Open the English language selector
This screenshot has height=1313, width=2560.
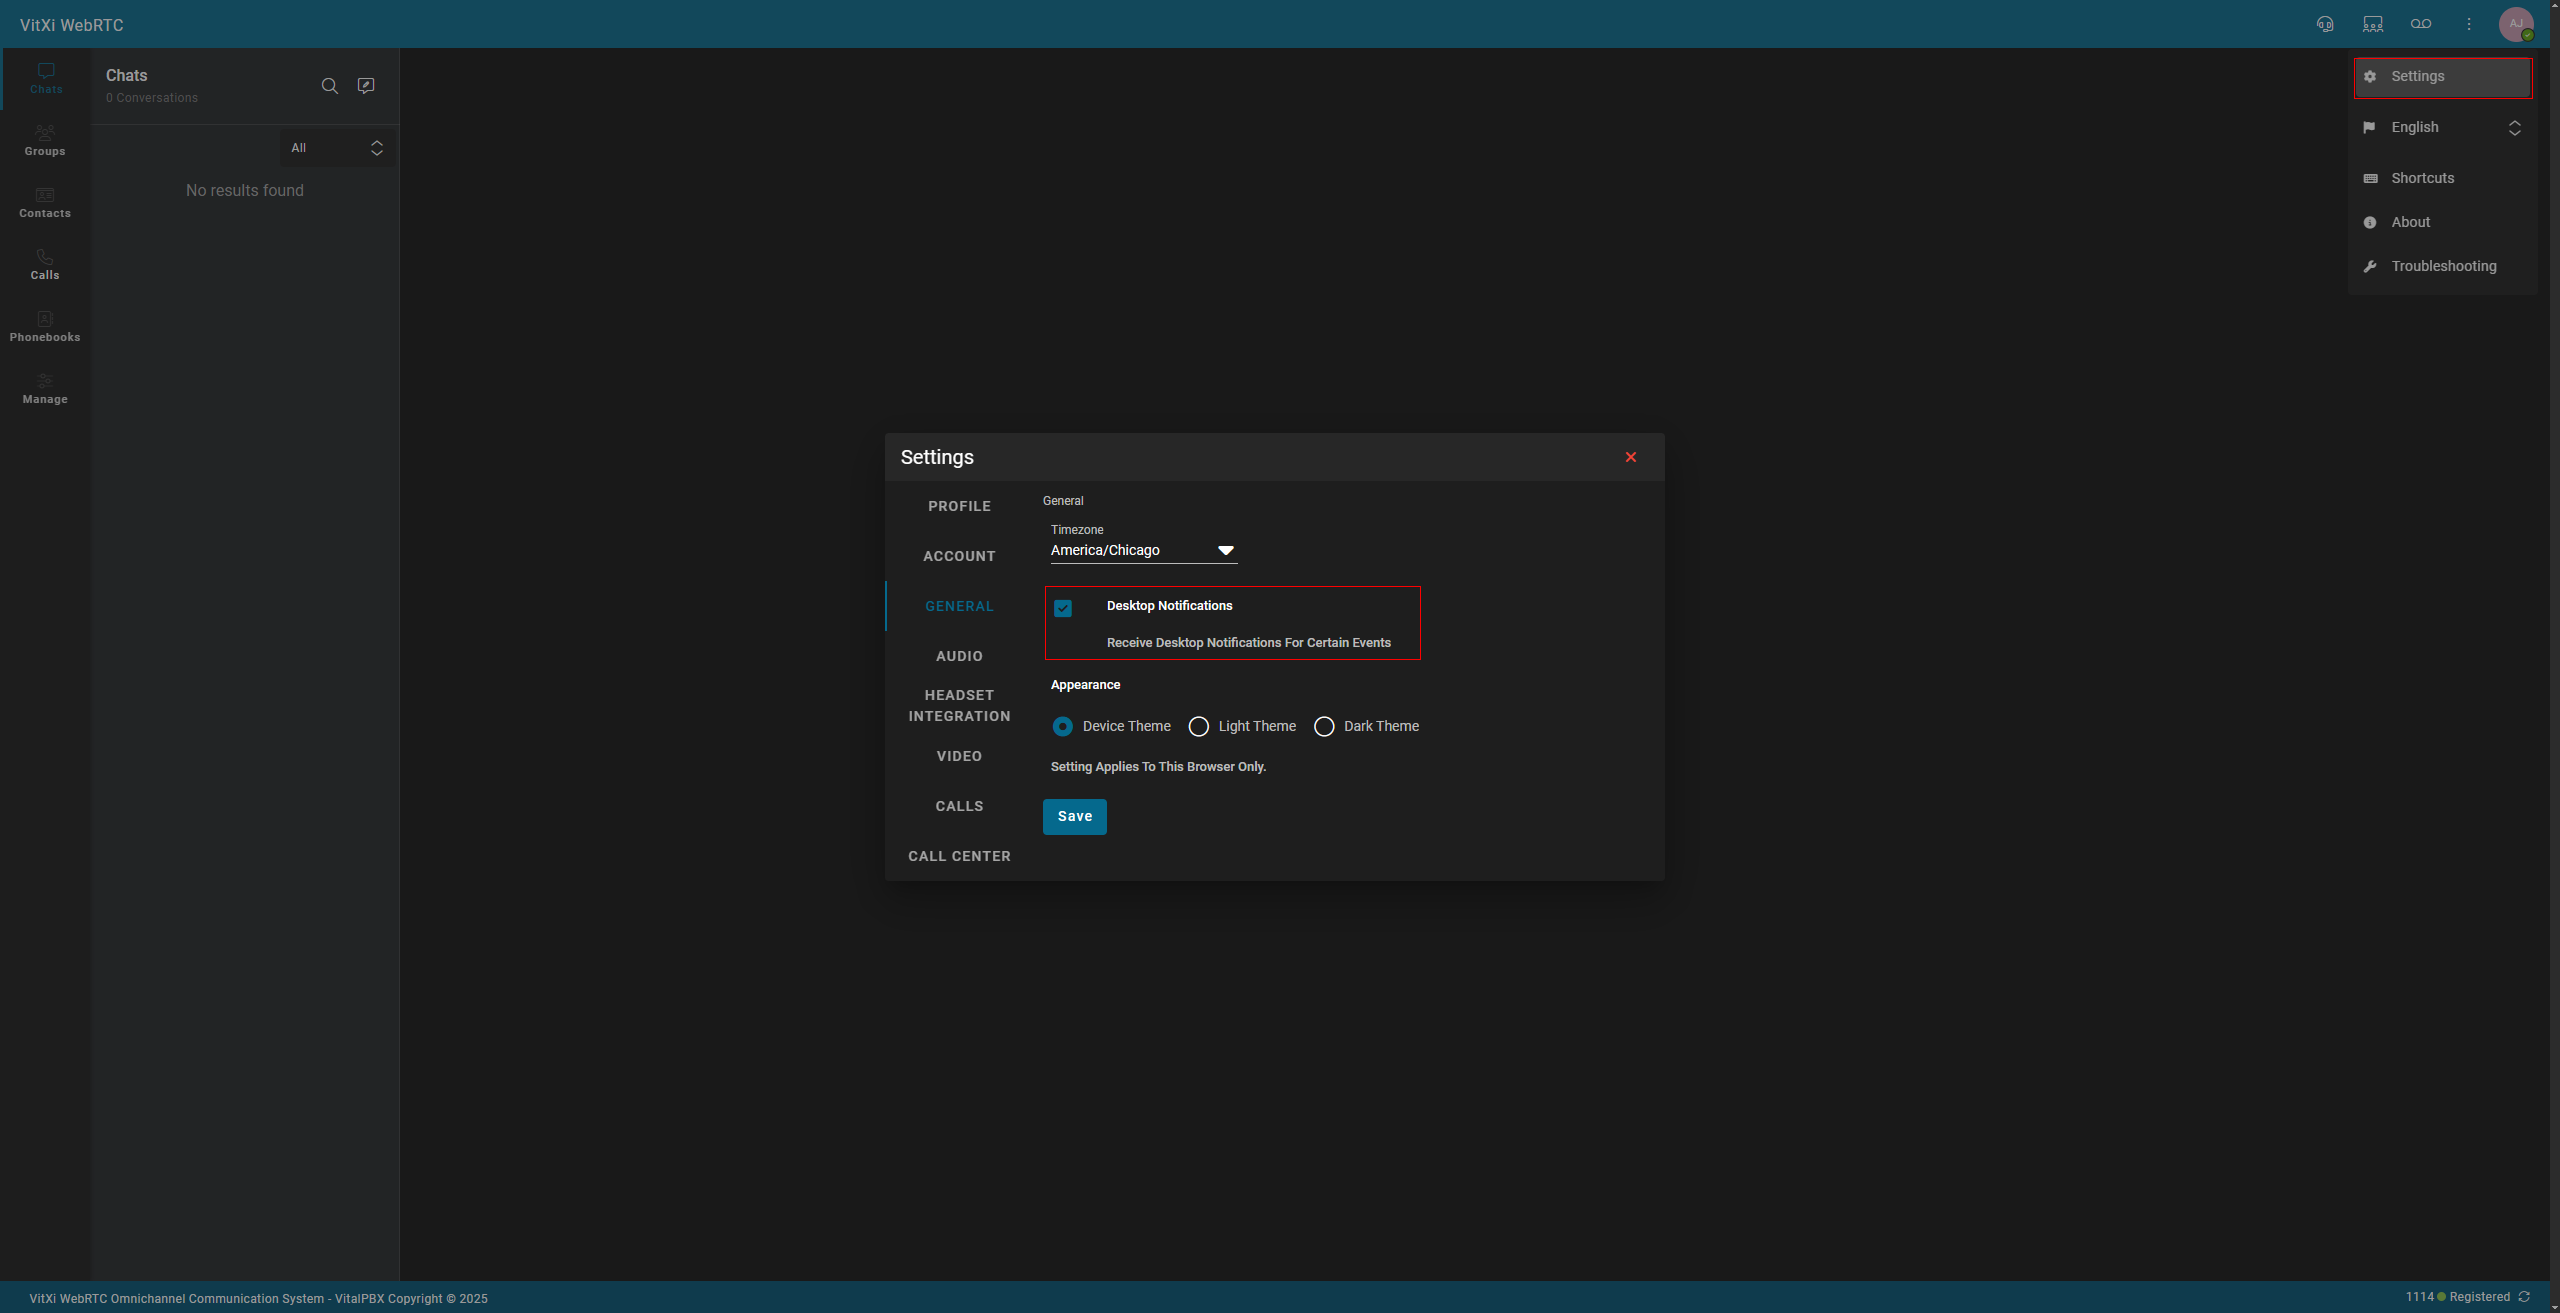click(2442, 127)
